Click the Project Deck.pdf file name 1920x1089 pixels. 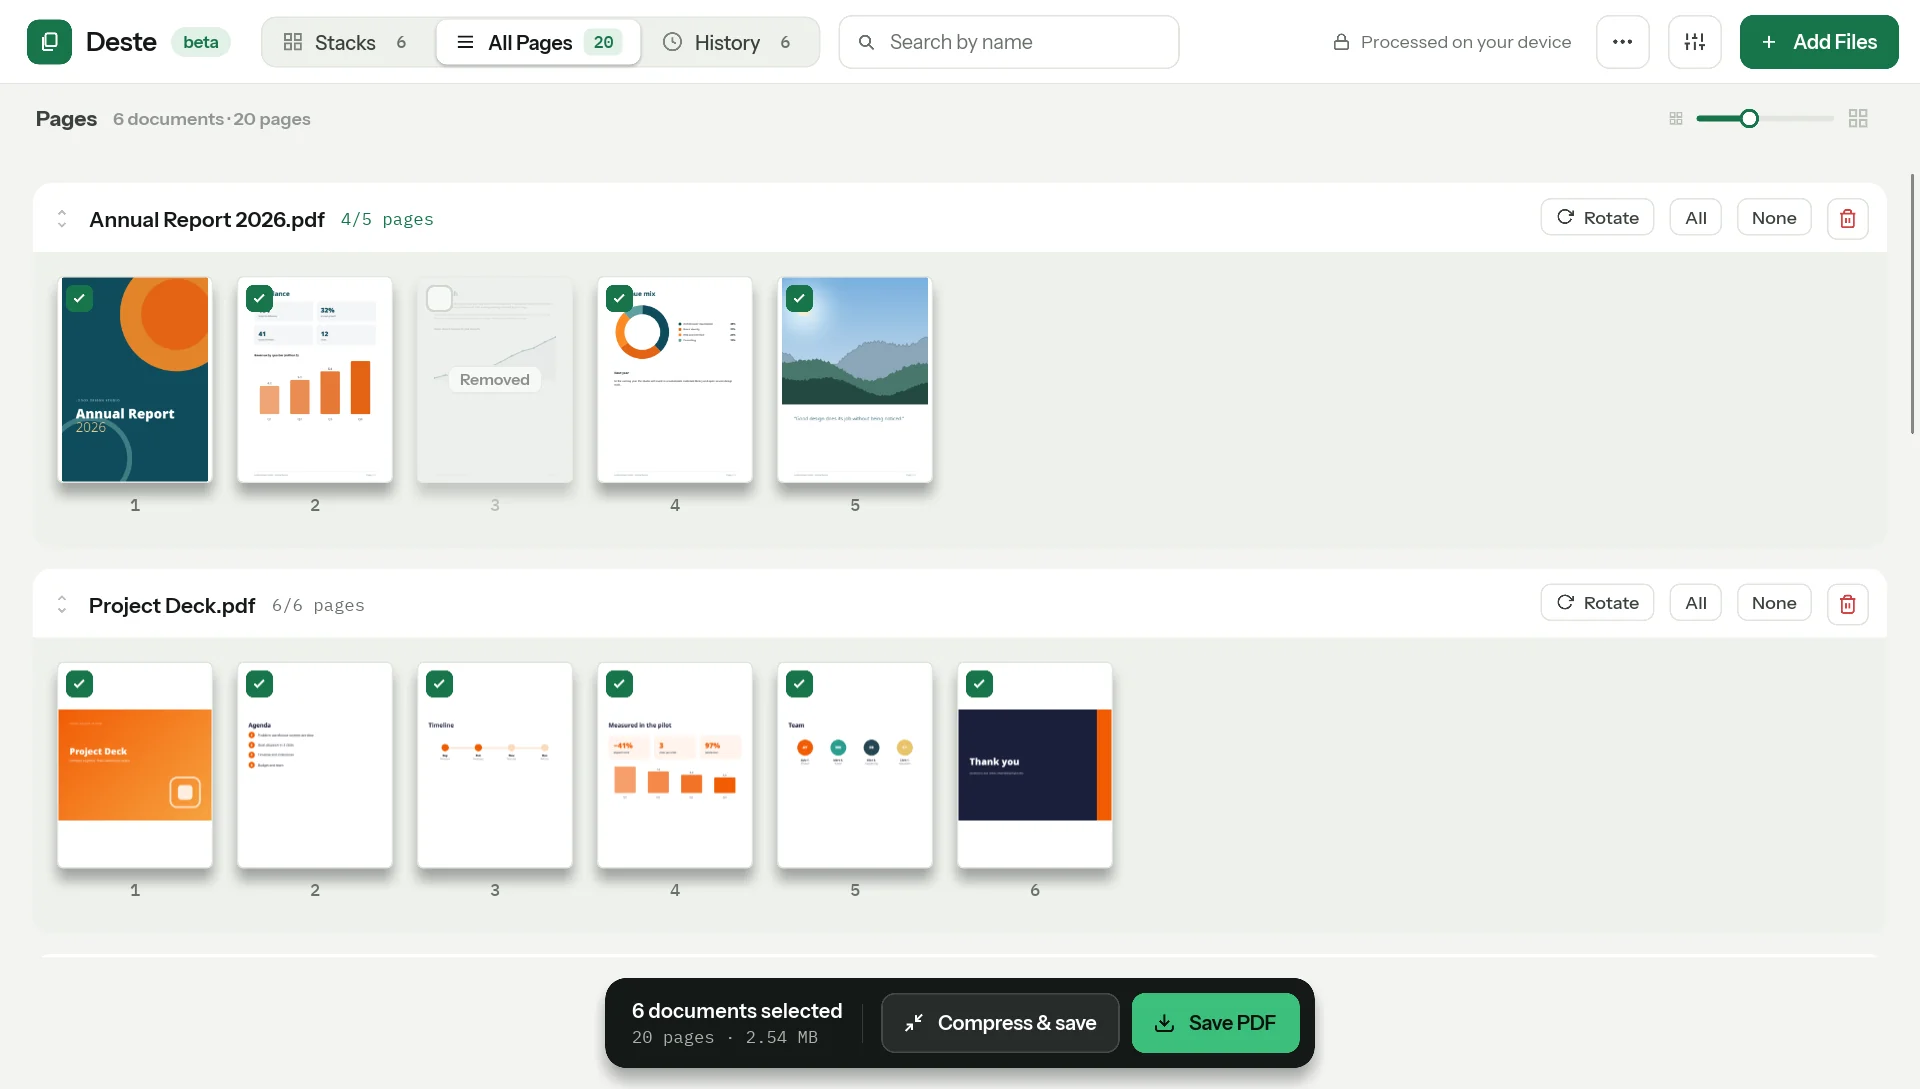pos(172,605)
